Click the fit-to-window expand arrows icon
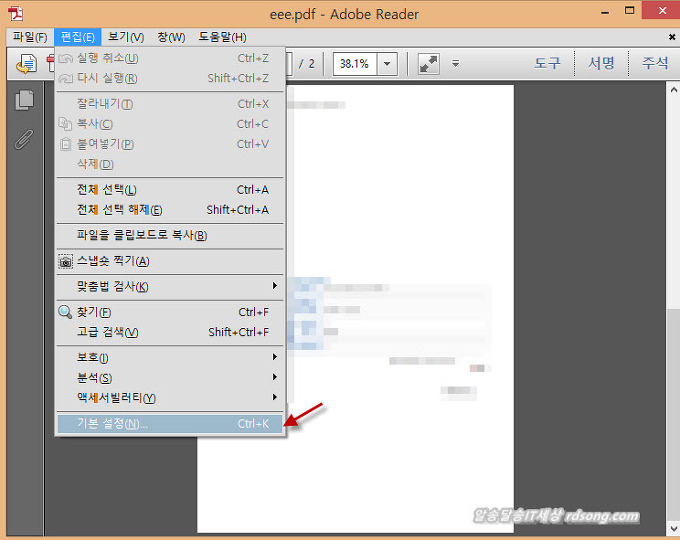The height and width of the screenshot is (540, 680). [x=428, y=63]
